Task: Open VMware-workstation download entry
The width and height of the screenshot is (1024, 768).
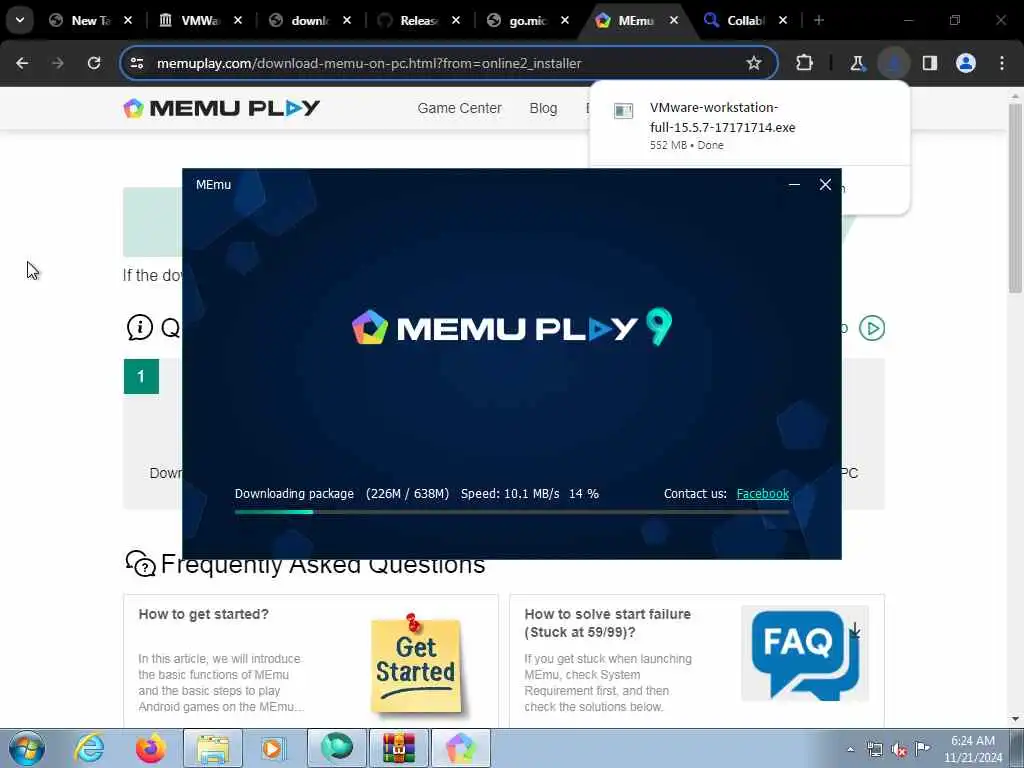Action: (749, 125)
